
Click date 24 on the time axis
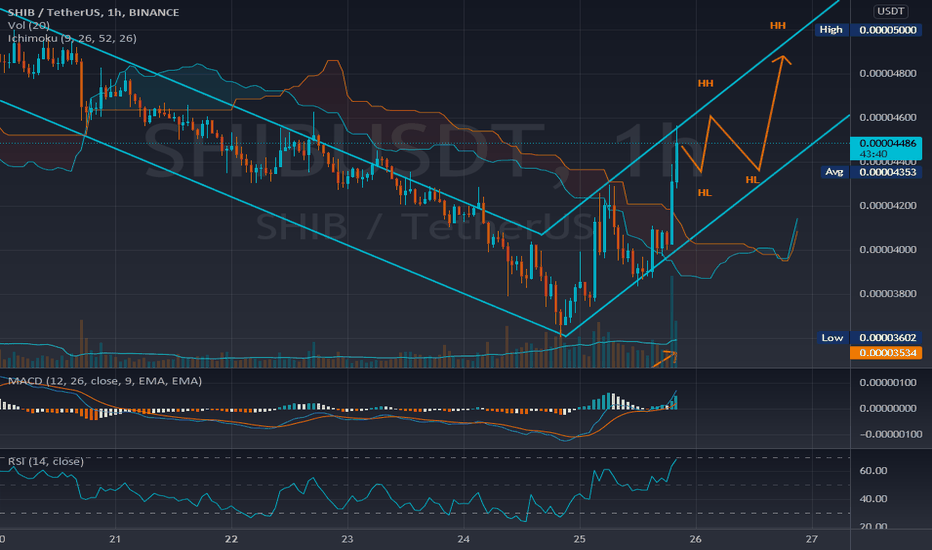[x=464, y=539]
